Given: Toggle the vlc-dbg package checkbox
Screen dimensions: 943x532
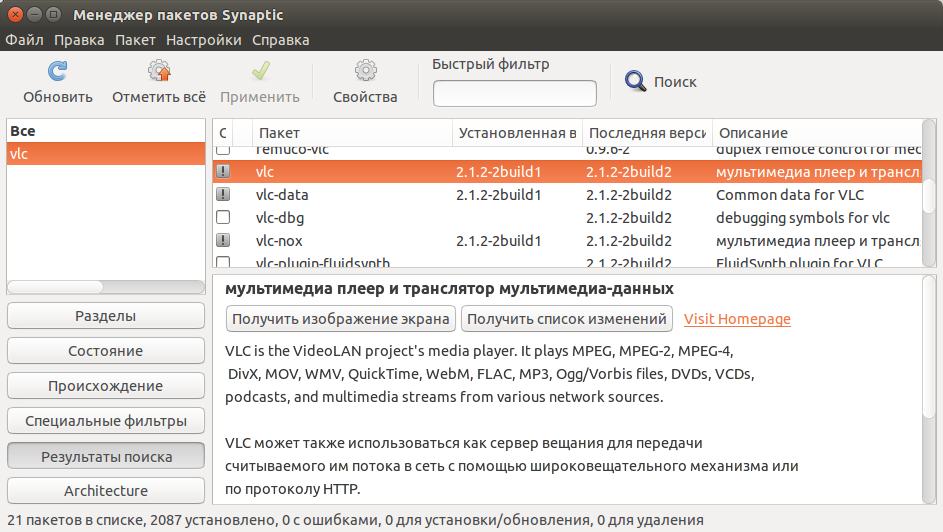Looking at the screenshot, I should click(x=223, y=218).
